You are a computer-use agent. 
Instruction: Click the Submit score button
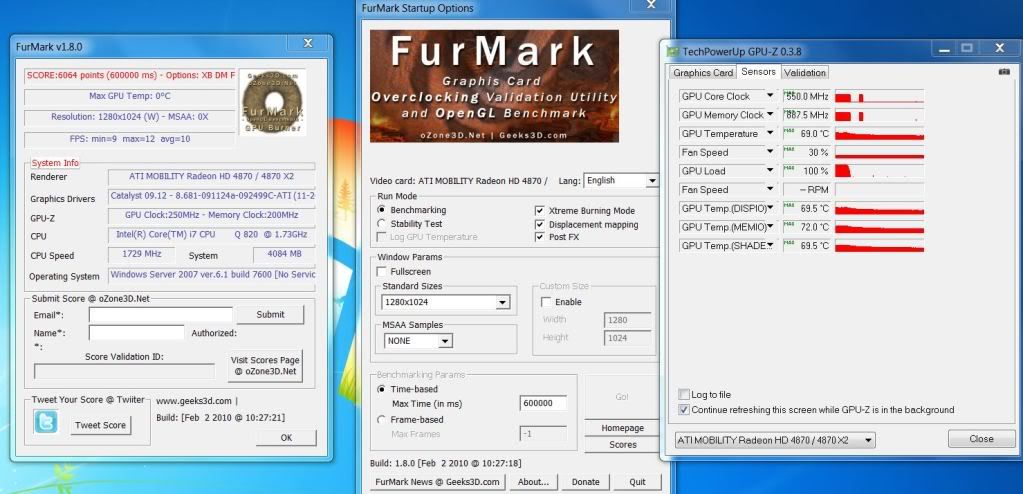(x=270, y=315)
